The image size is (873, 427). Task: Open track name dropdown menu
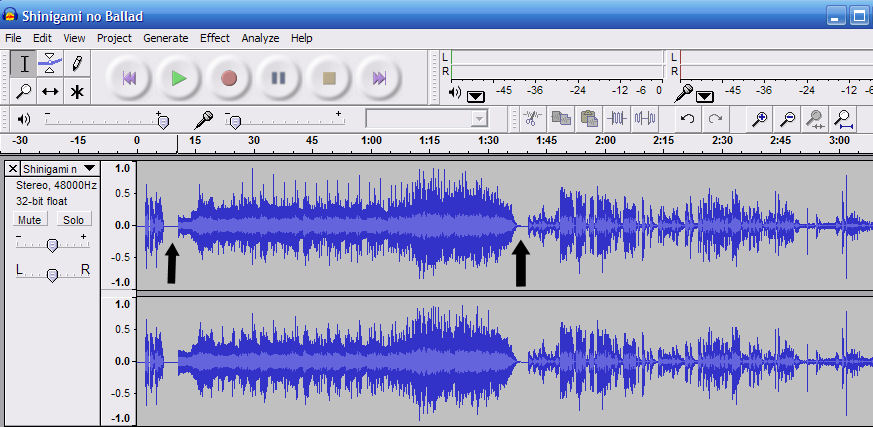89,168
